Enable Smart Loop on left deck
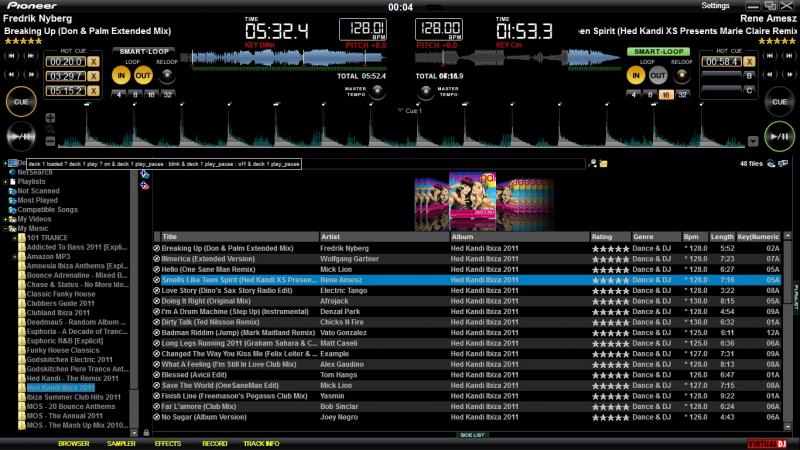Screen dimensions: 800x450 144,52
